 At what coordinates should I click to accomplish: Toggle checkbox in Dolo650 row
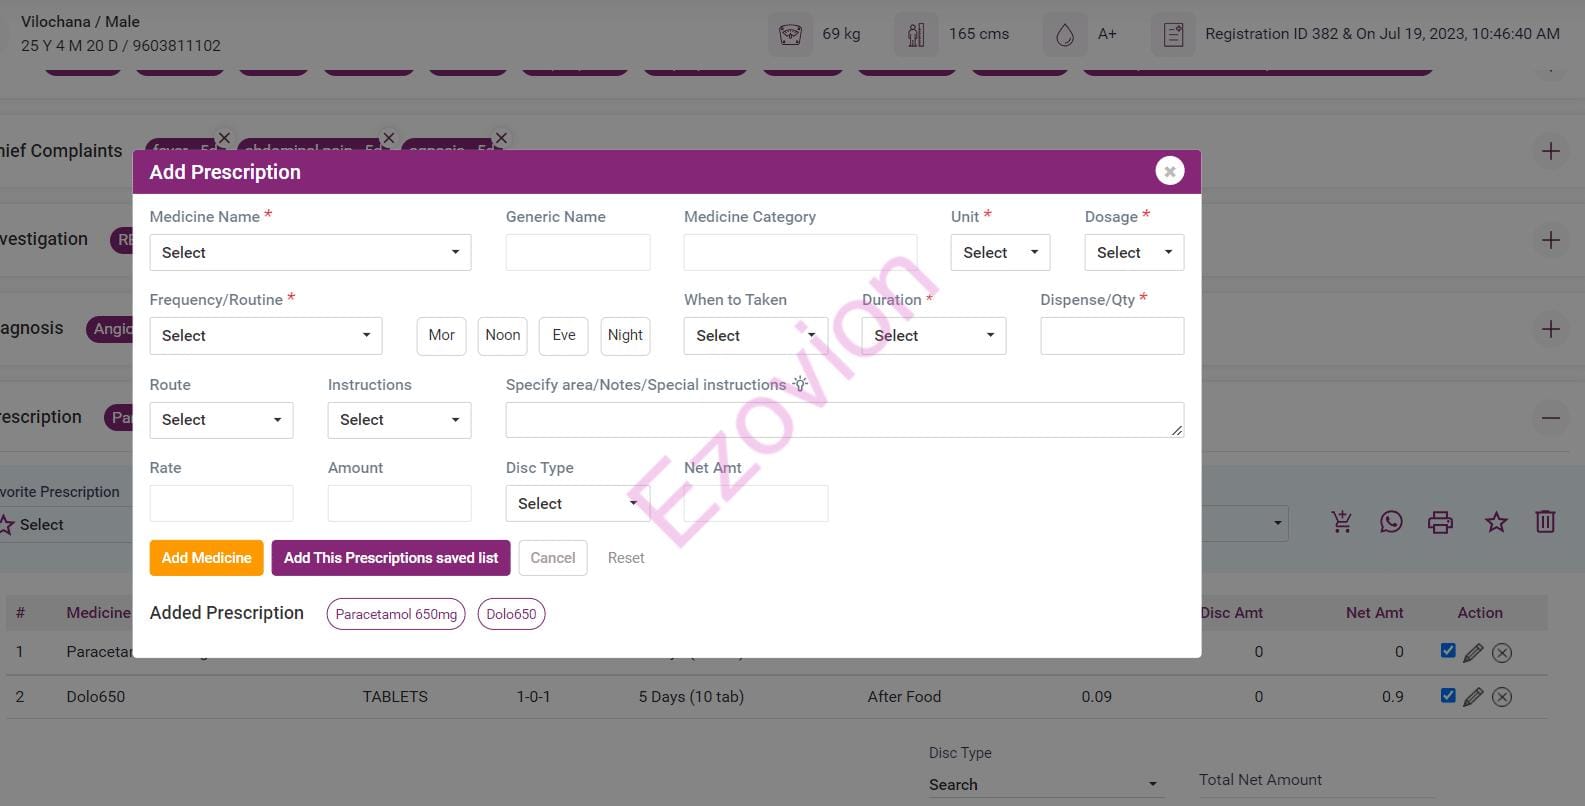click(x=1447, y=695)
